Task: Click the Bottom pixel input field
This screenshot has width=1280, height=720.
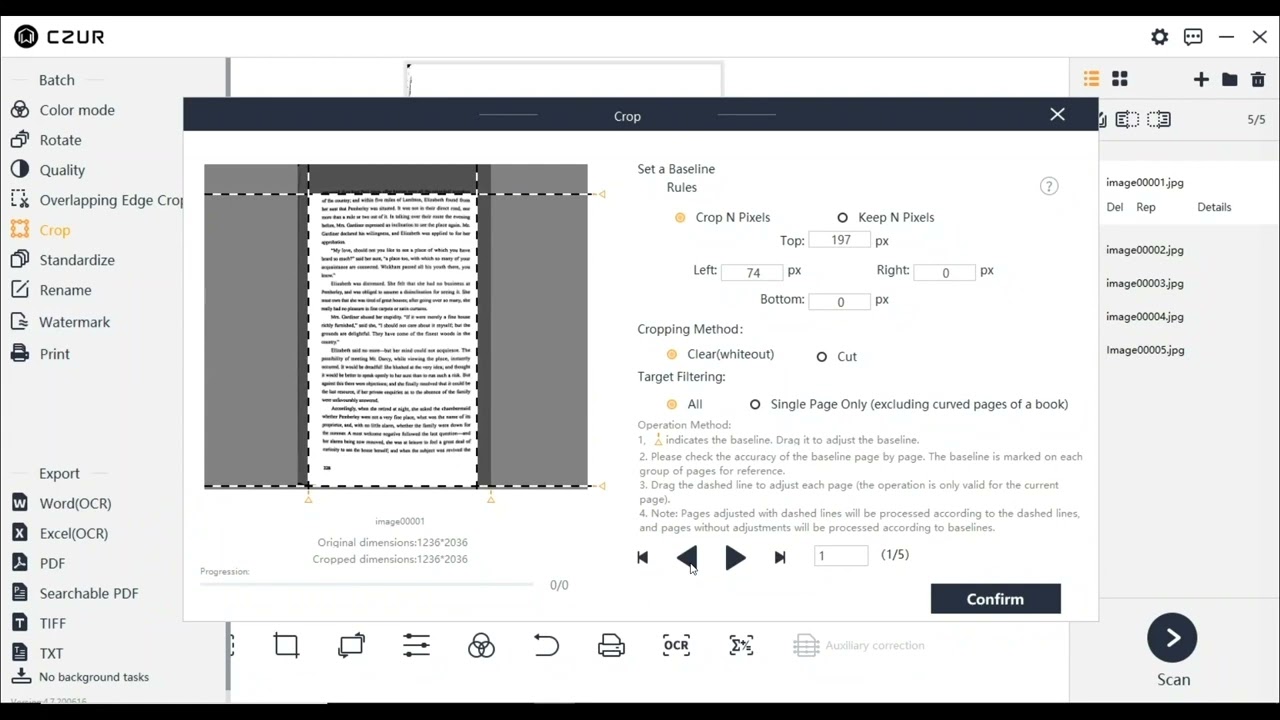Action: [840, 301]
